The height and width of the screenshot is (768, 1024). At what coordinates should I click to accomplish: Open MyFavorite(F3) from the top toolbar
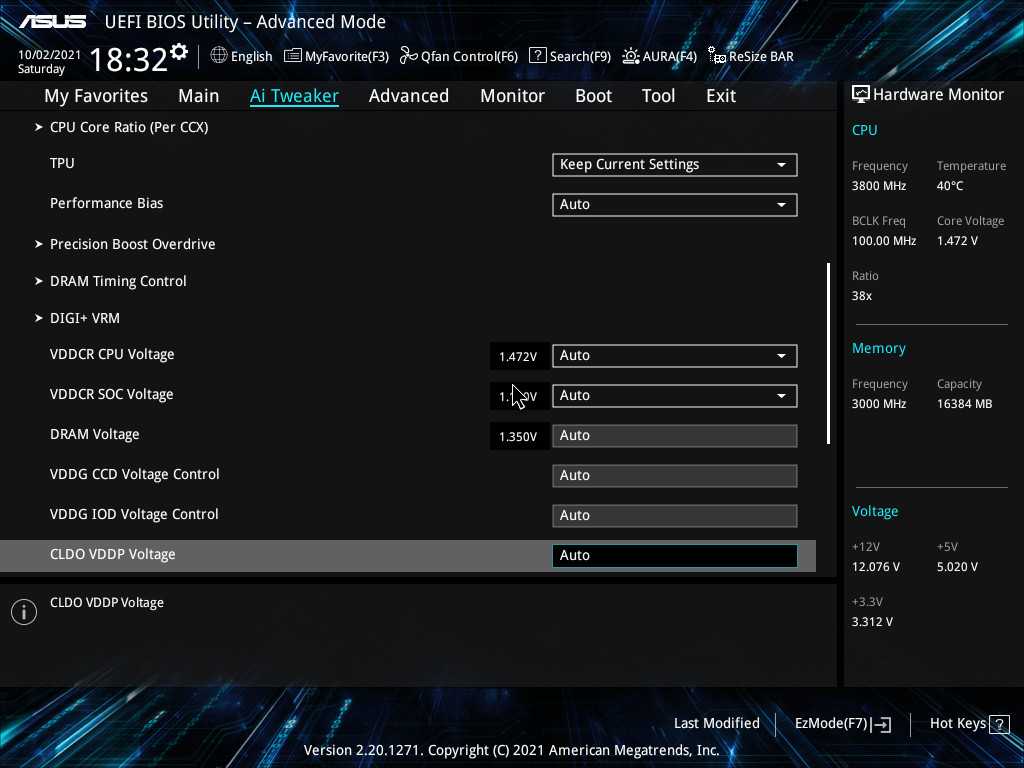coord(336,56)
